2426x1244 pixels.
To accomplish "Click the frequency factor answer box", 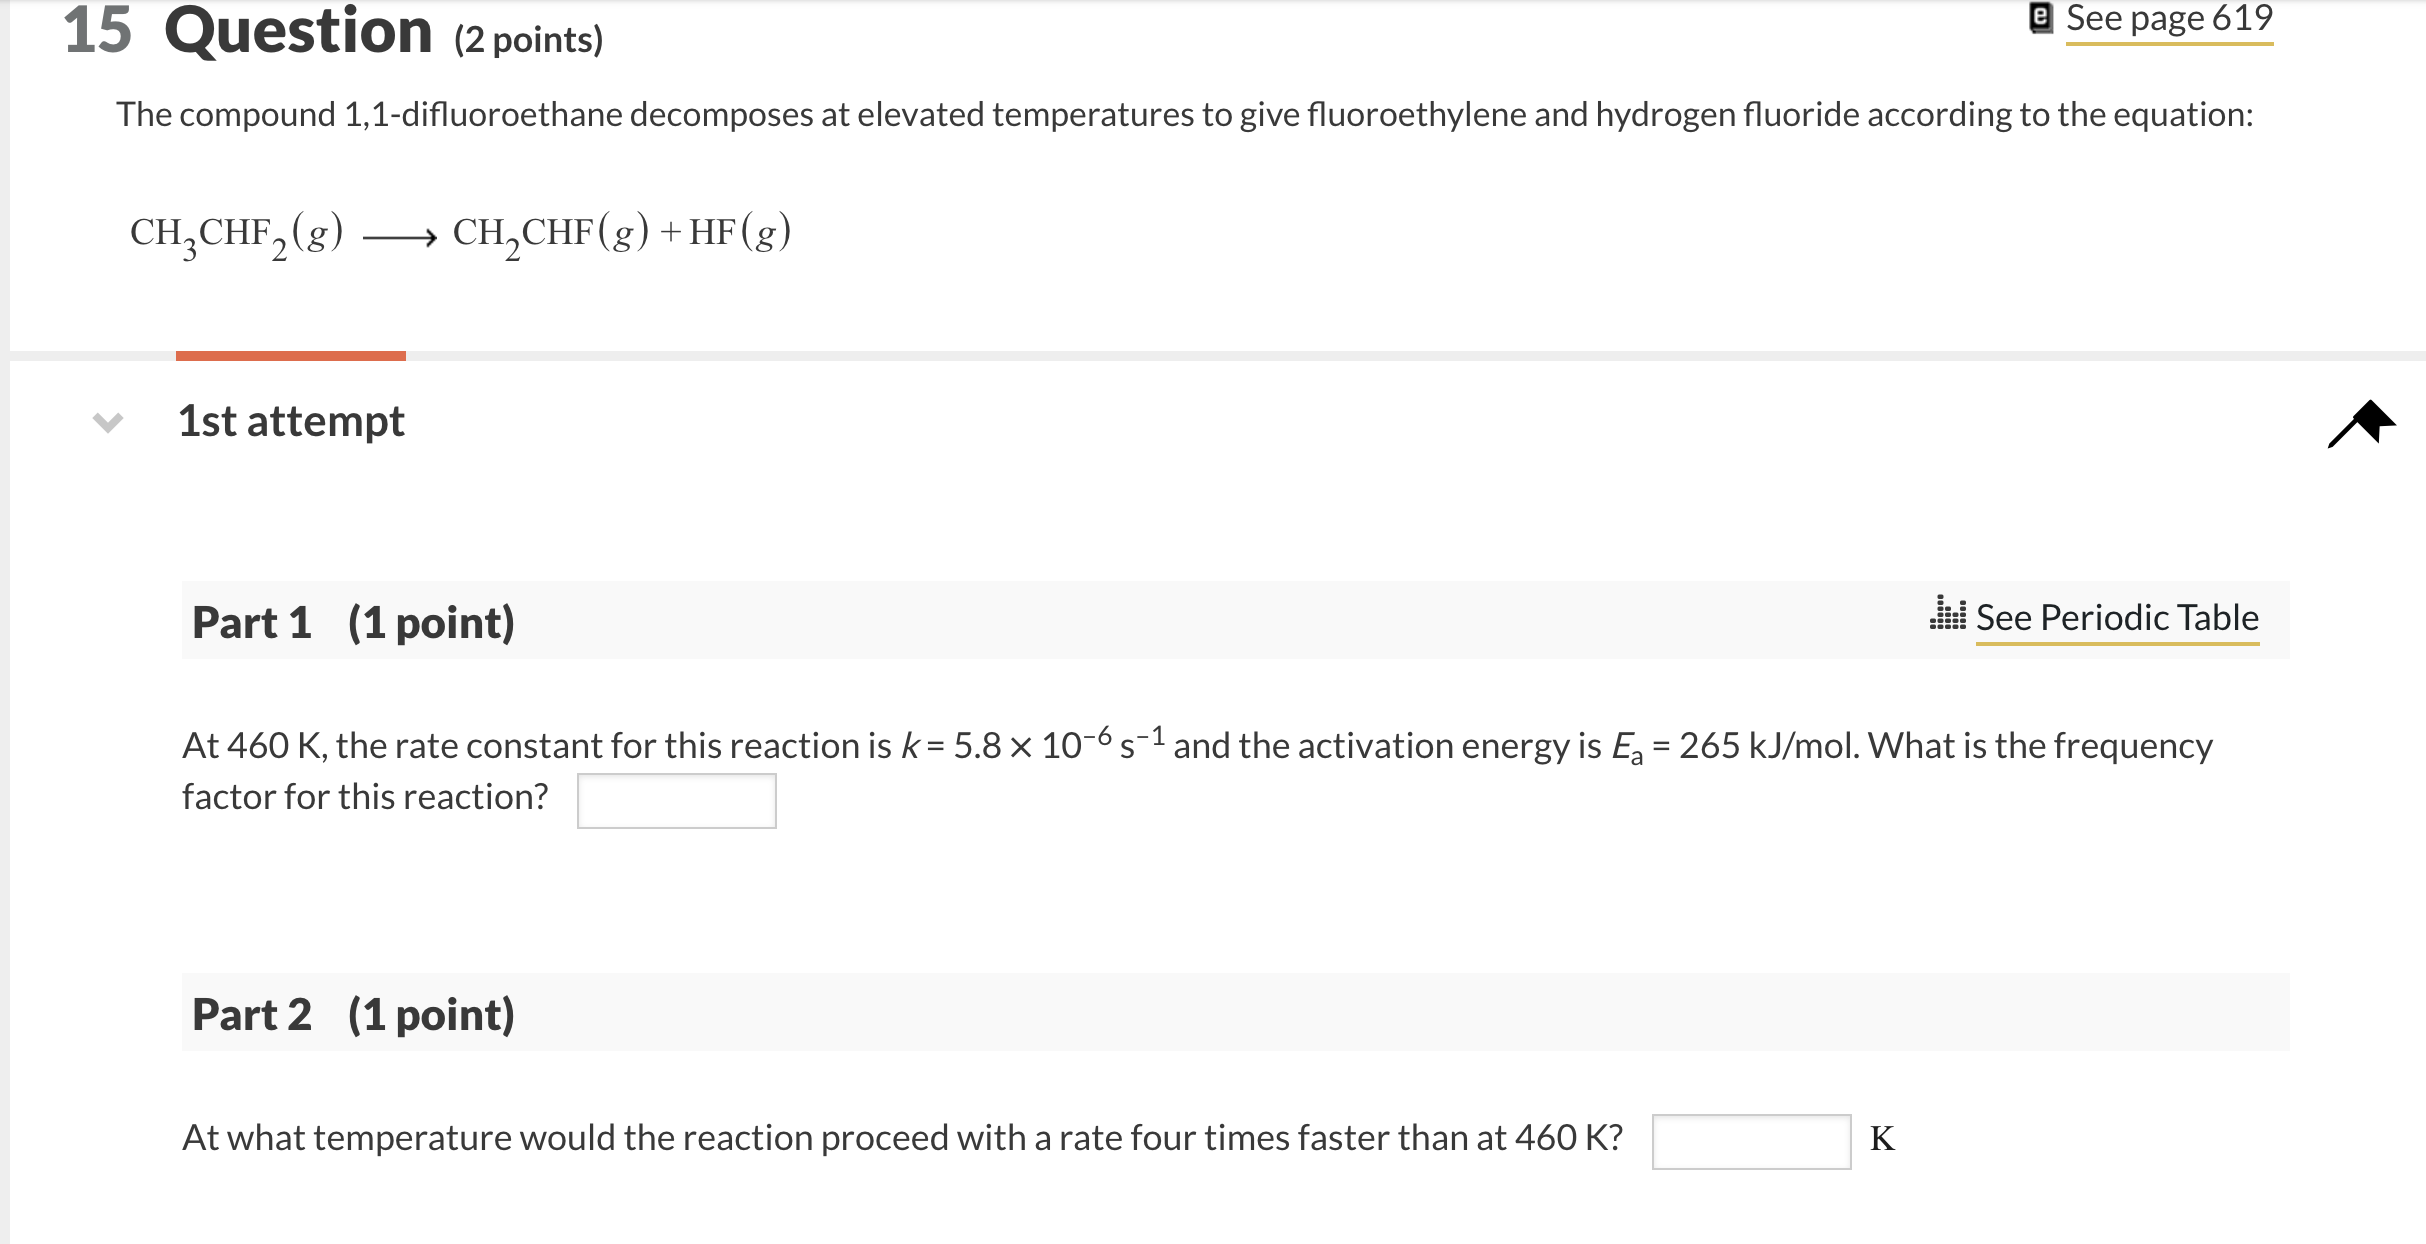I will click(x=676, y=800).
